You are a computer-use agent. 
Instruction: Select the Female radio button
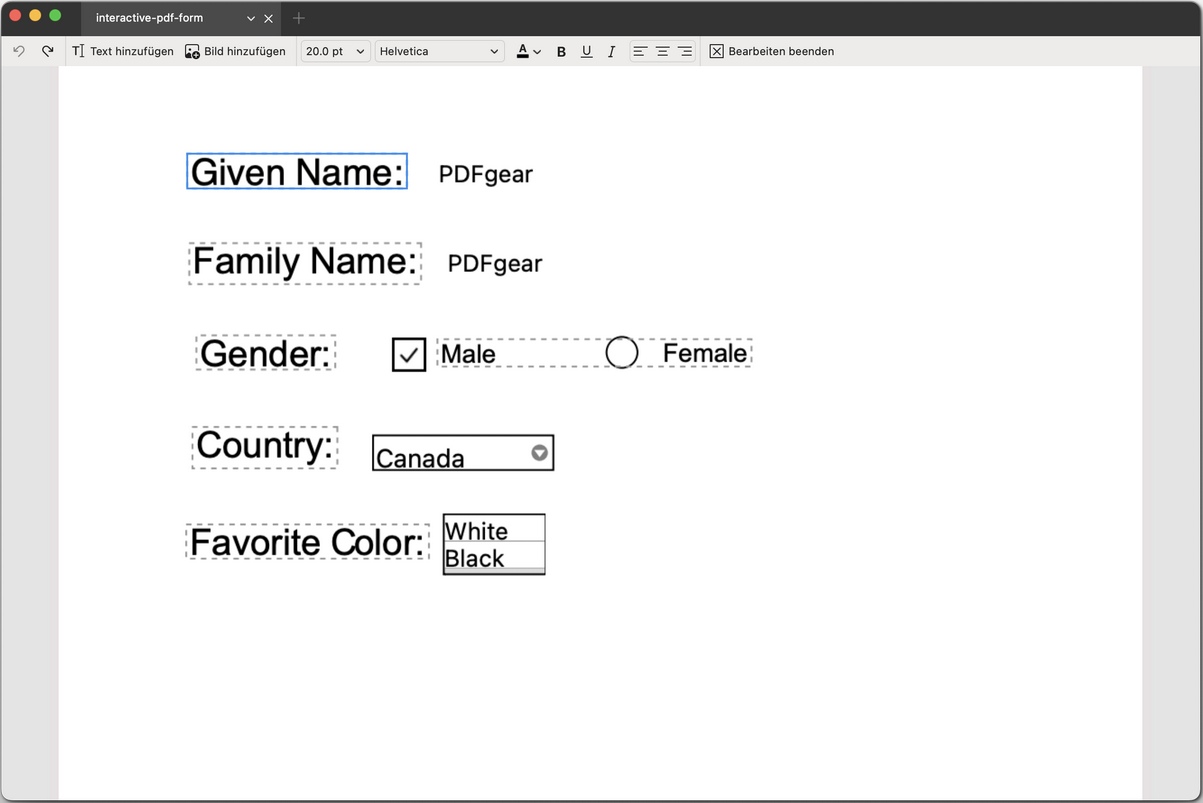622,353
